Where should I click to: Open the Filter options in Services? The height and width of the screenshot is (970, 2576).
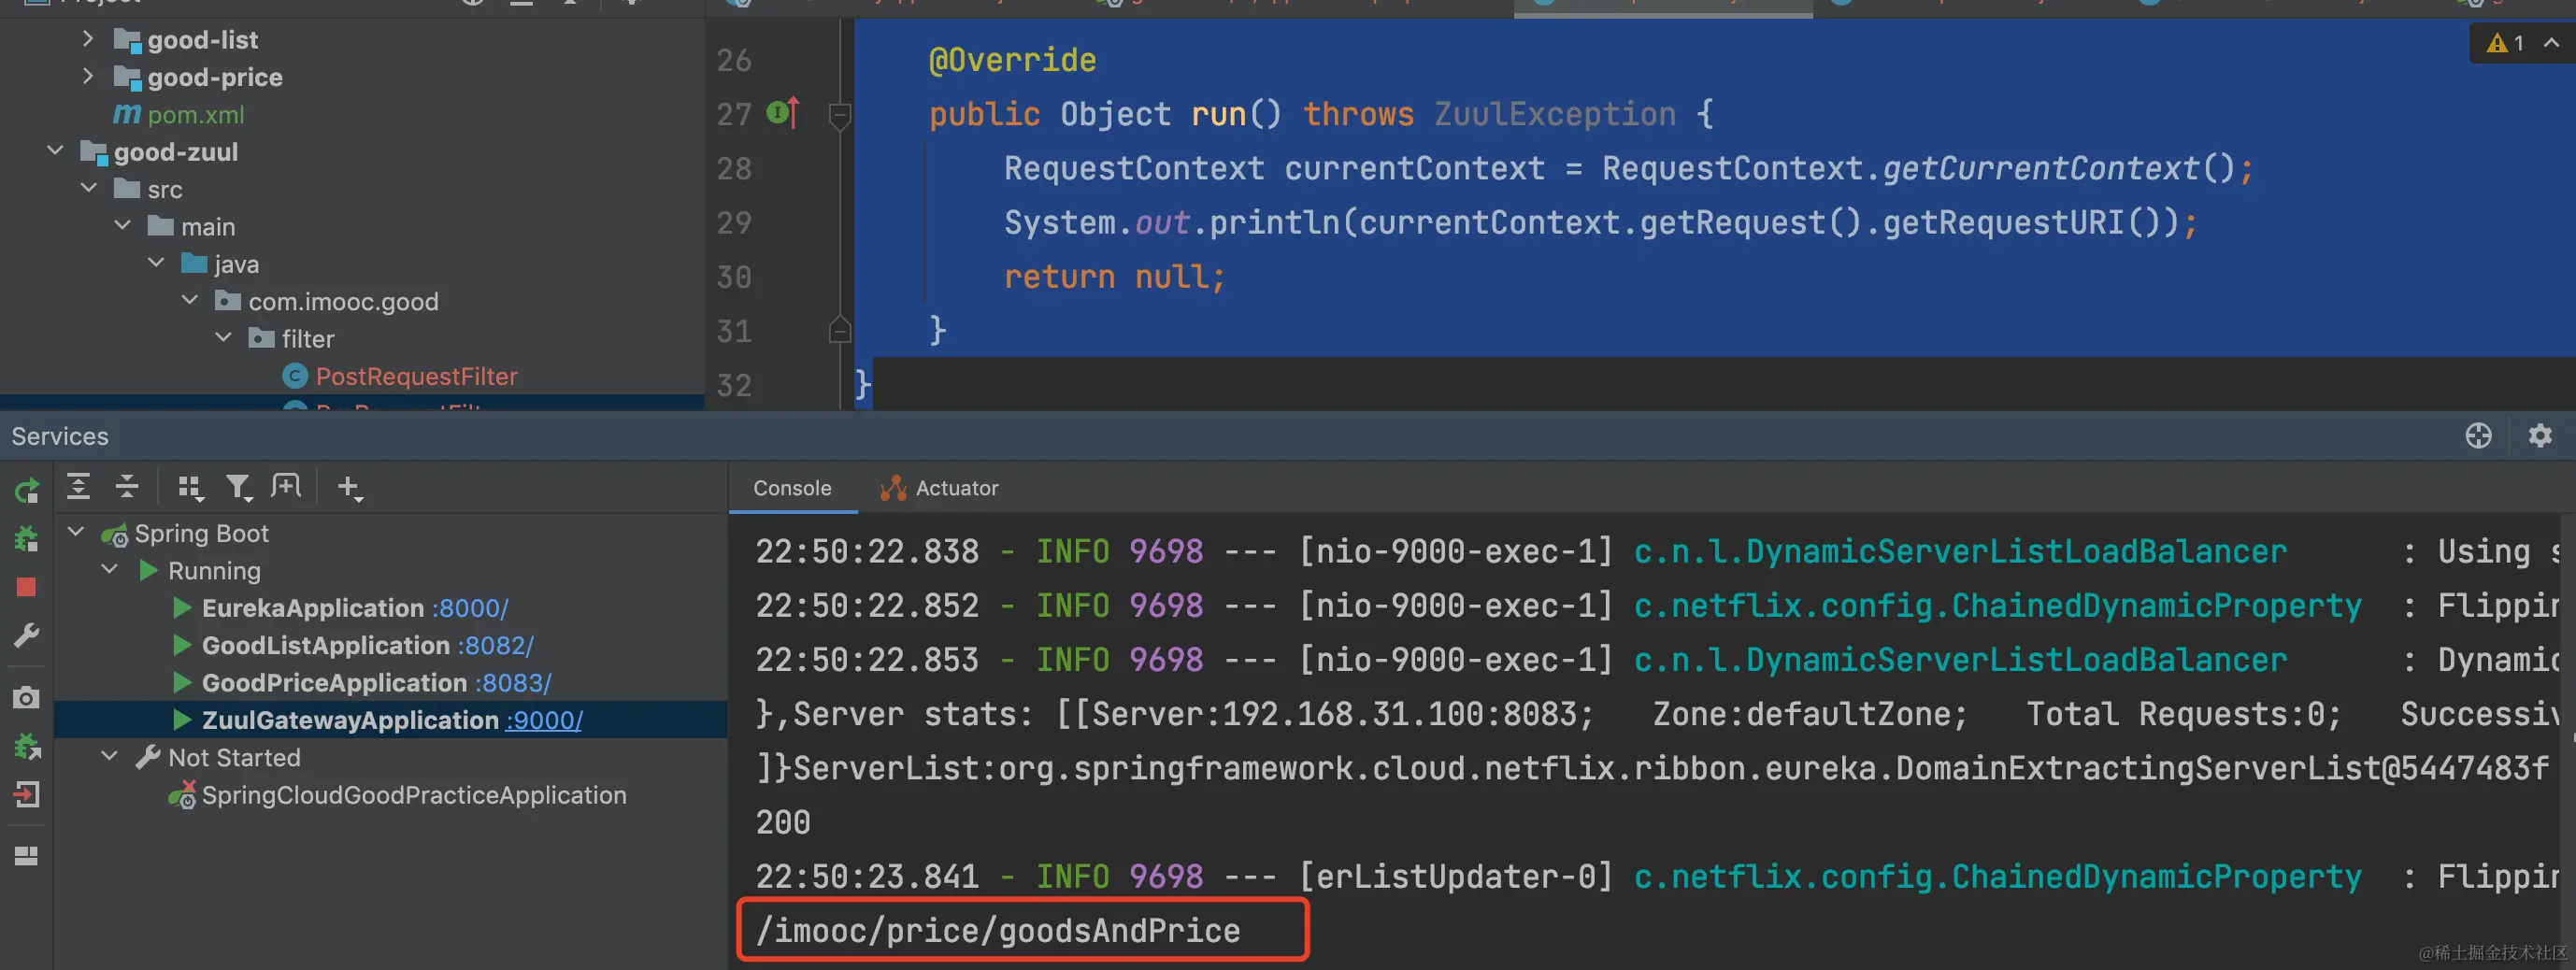click(238, 488)
